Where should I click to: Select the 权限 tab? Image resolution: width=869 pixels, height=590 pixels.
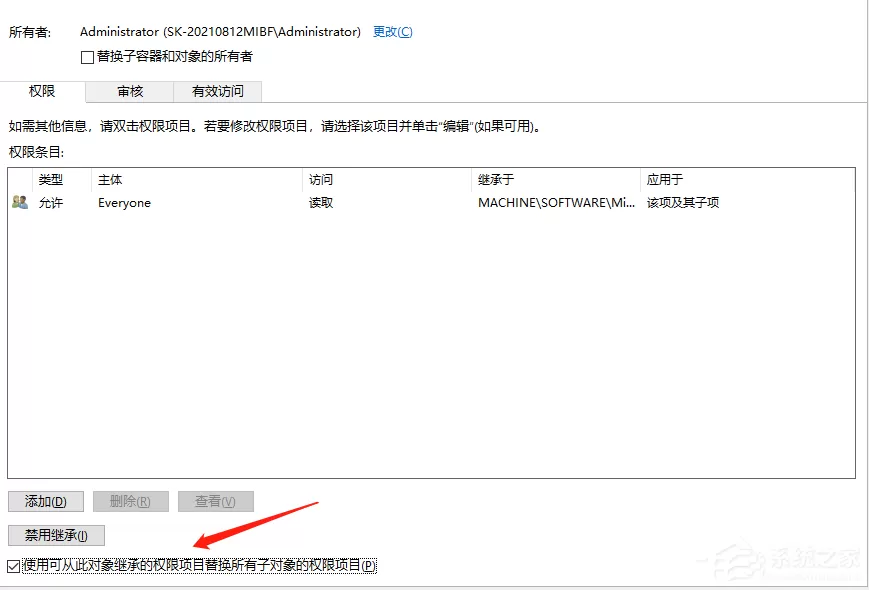click(x=42, y=91)
